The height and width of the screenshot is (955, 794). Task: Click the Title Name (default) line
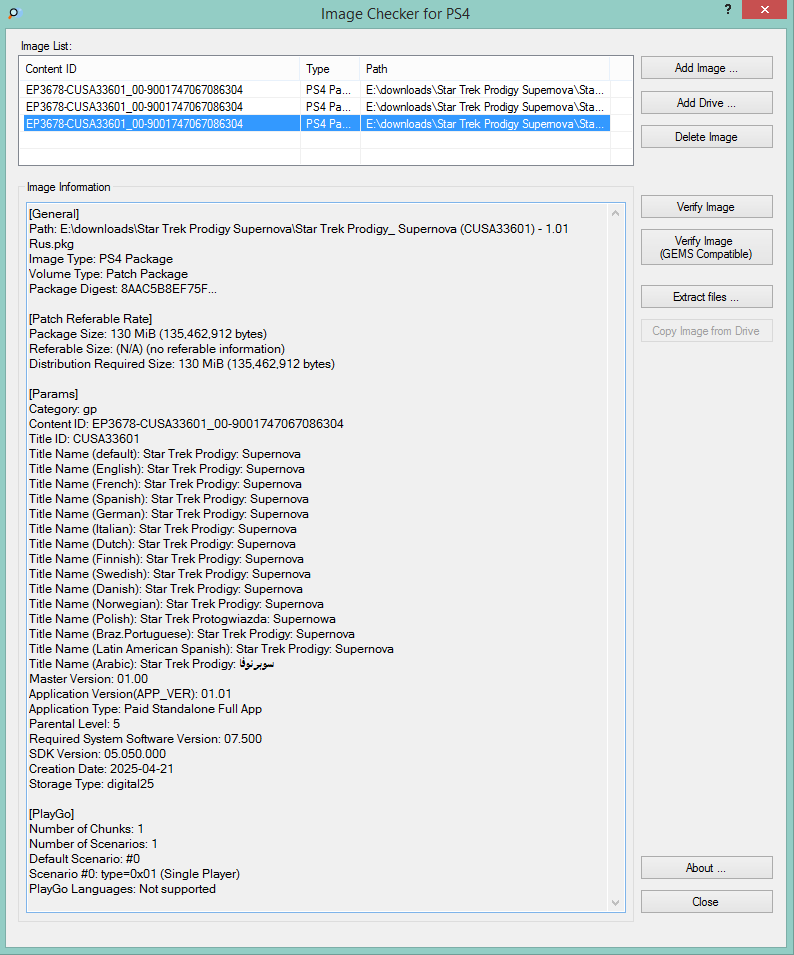[165, 454]
